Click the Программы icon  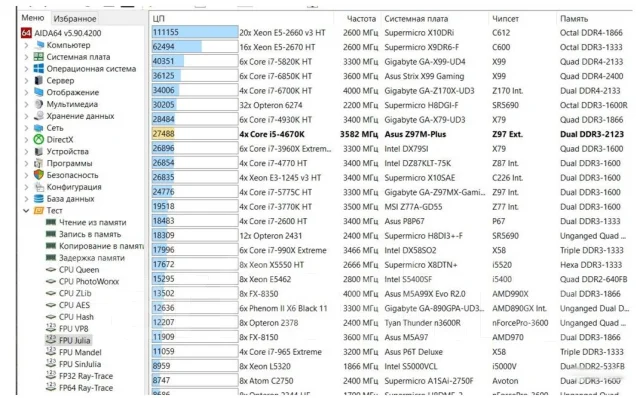coord(39,163)
